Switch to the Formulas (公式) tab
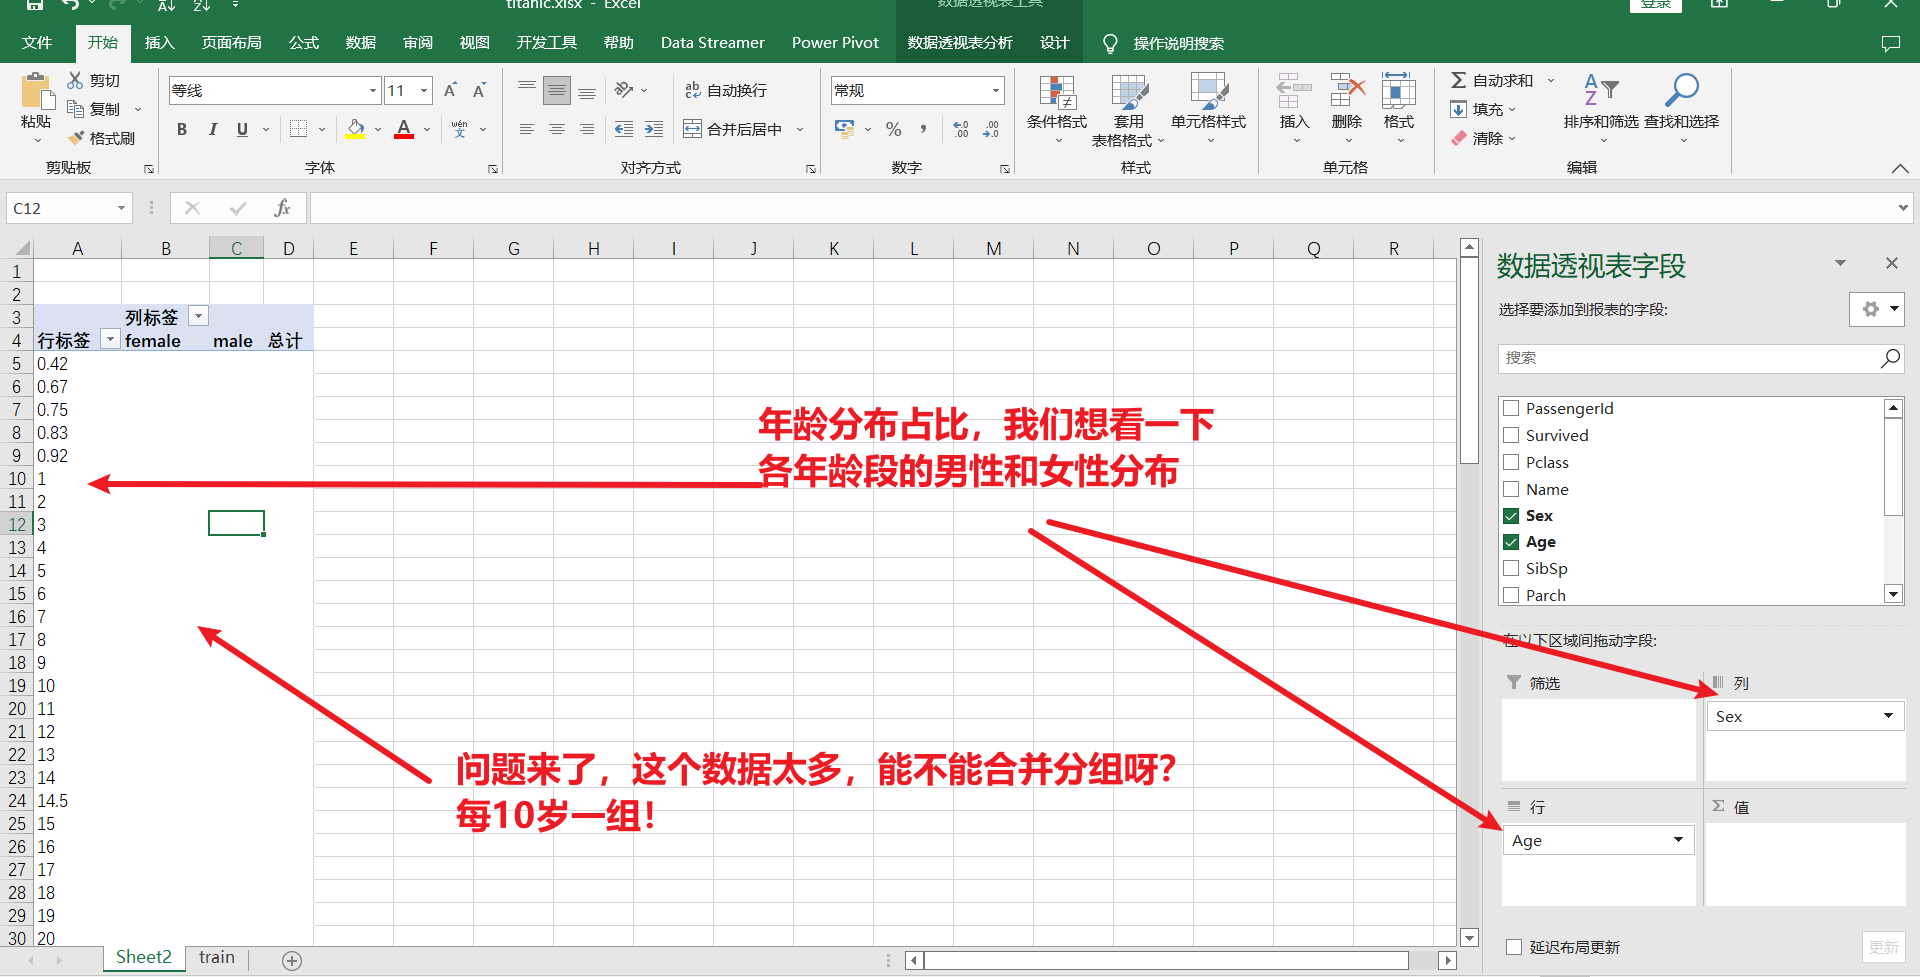The image size is (1920, 977). point(303,43)
